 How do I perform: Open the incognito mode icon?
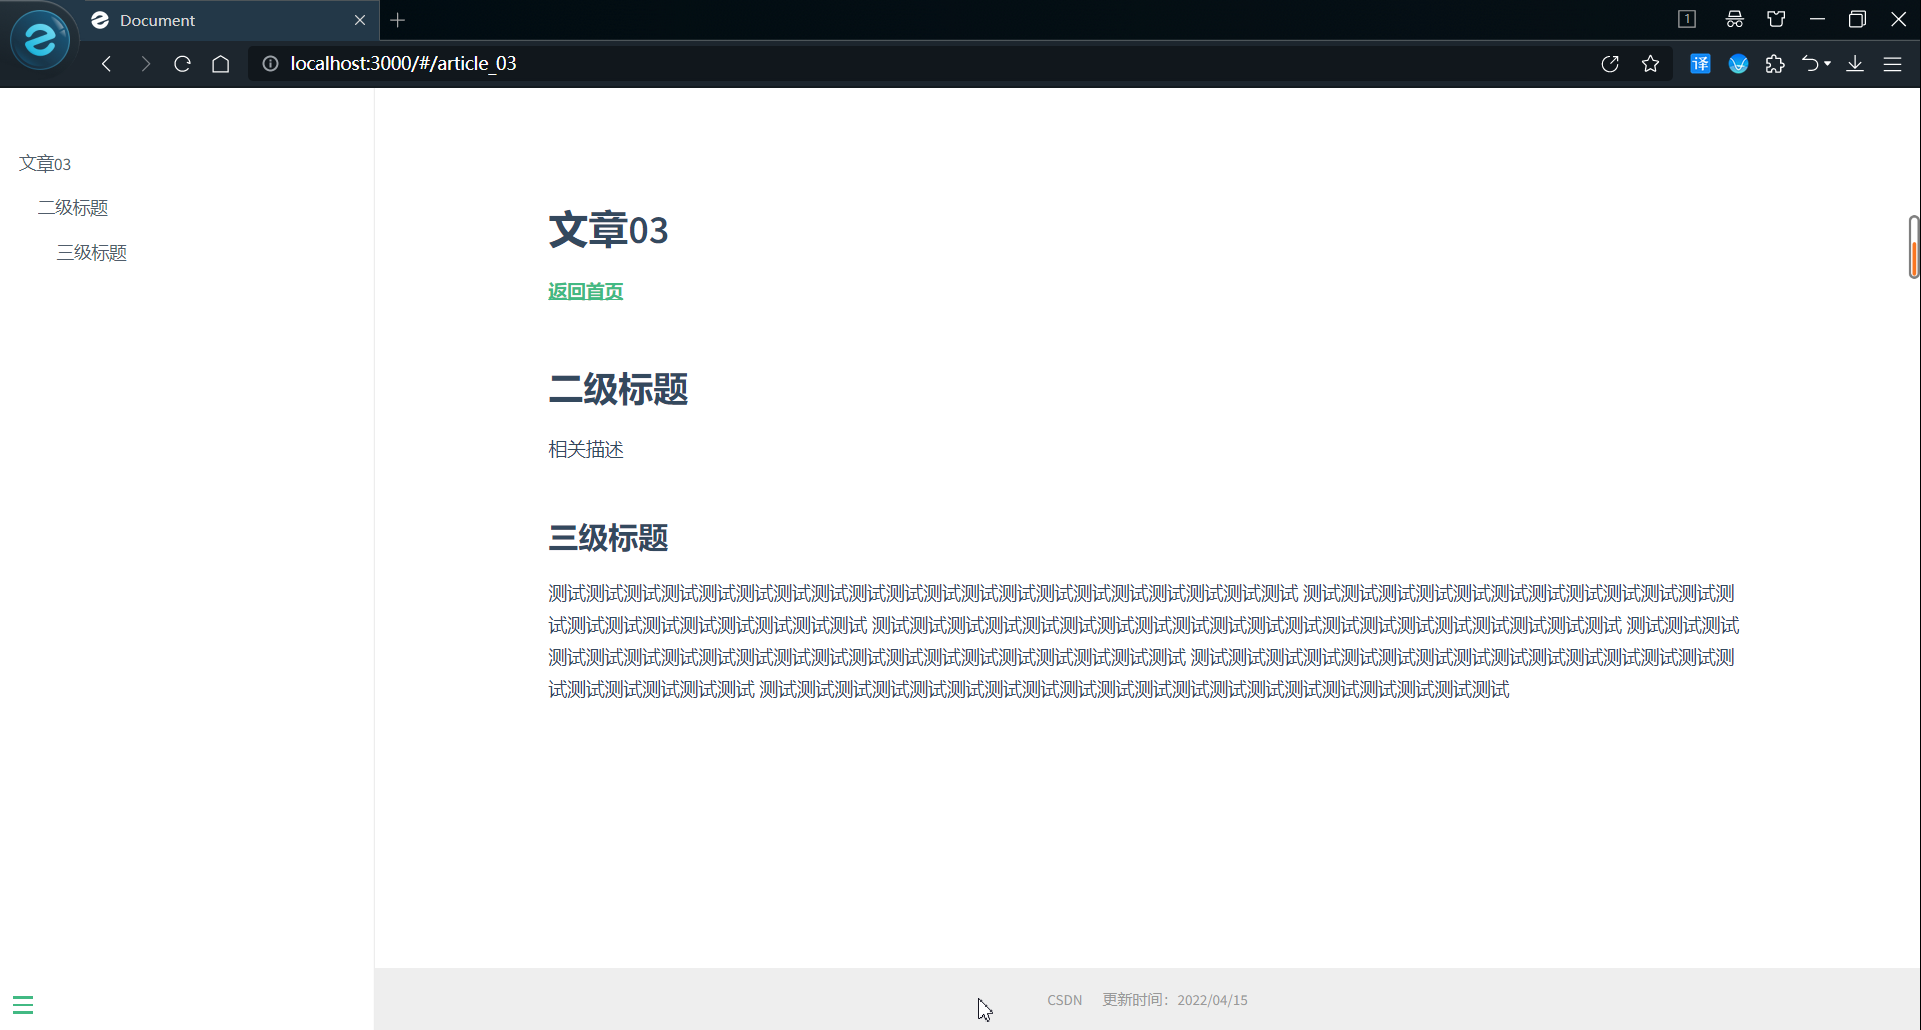pyautogui.click(x=1735, y=19)
